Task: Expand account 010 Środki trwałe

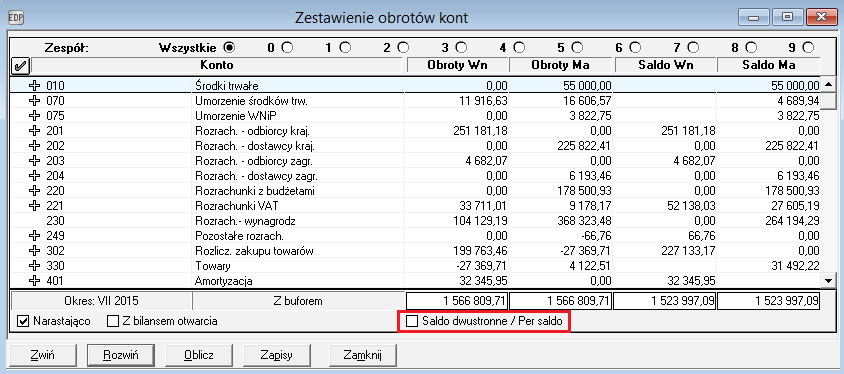Action: pos(35,85)
